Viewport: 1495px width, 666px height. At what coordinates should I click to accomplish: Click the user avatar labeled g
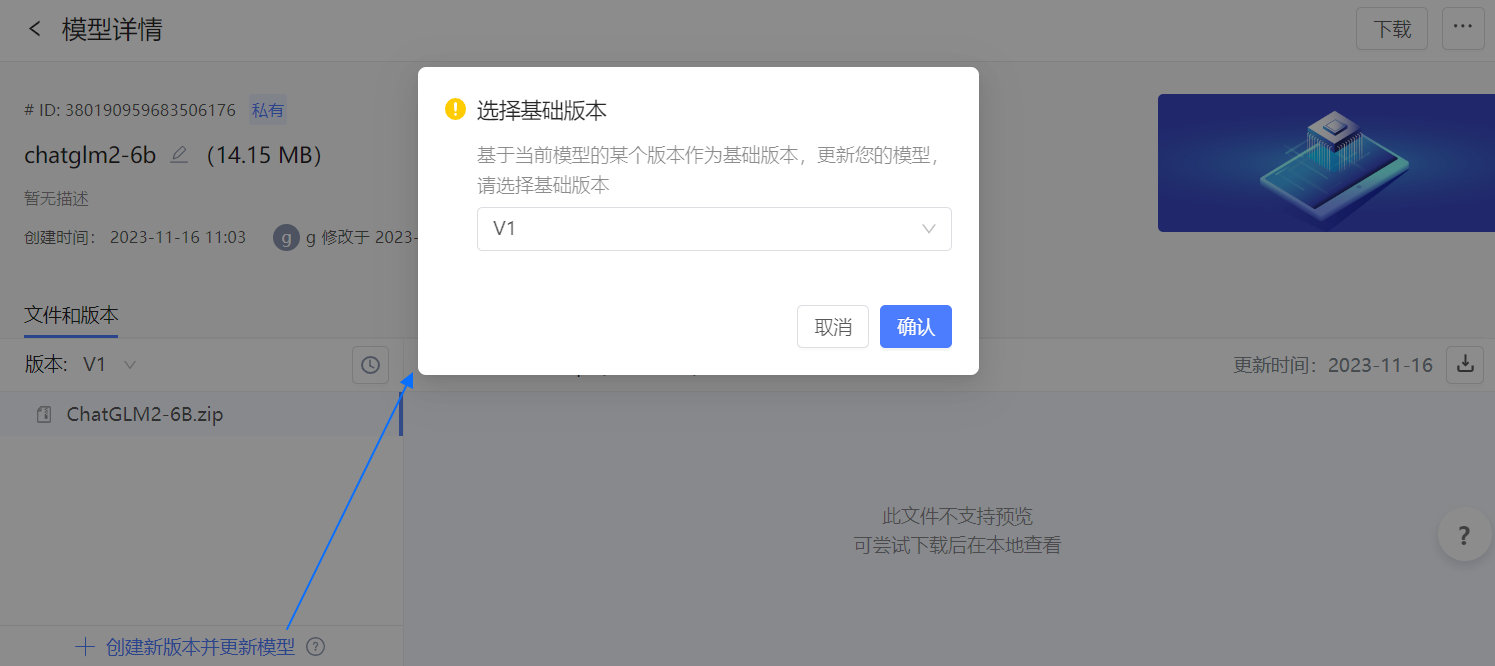[286, 237]
